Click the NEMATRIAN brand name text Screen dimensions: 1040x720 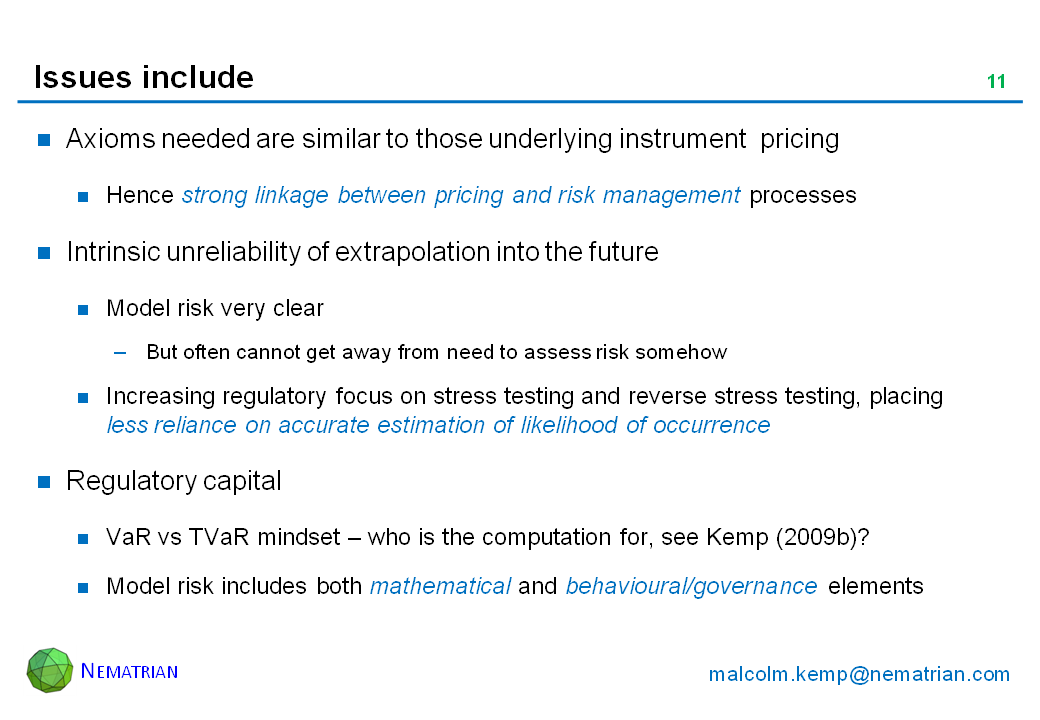click(129, 671)
